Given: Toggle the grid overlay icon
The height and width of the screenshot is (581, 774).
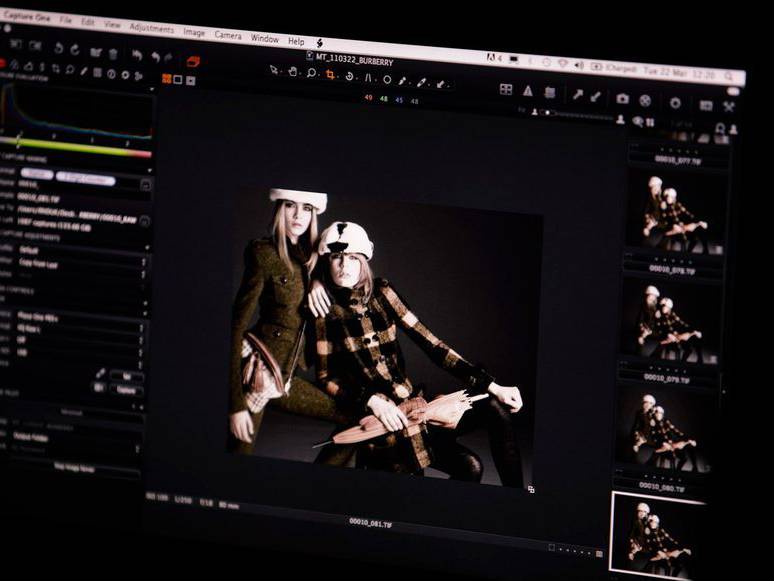Looking at the screenshot, I should tap(506, 89).
